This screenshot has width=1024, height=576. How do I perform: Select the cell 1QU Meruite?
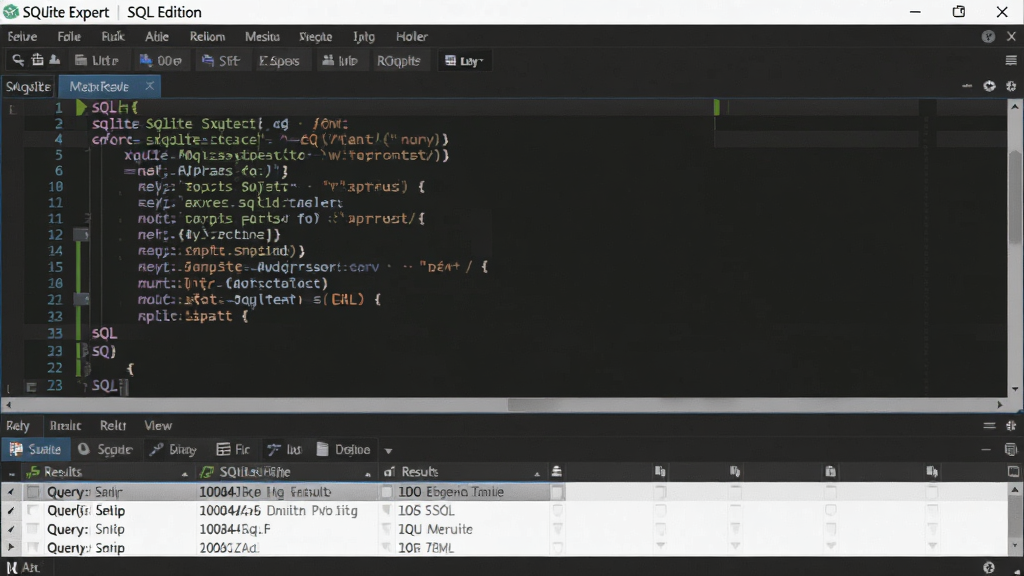[x=436, y=529]
